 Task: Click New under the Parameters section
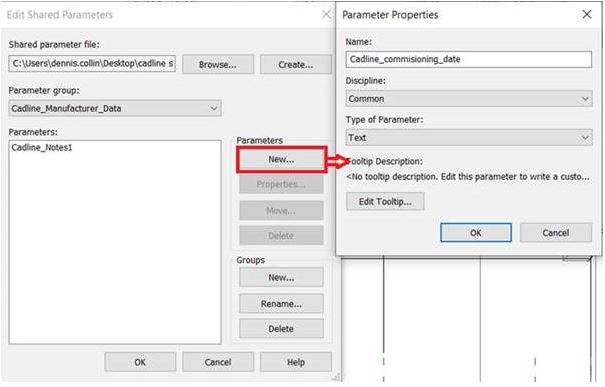tap(281, 159)
